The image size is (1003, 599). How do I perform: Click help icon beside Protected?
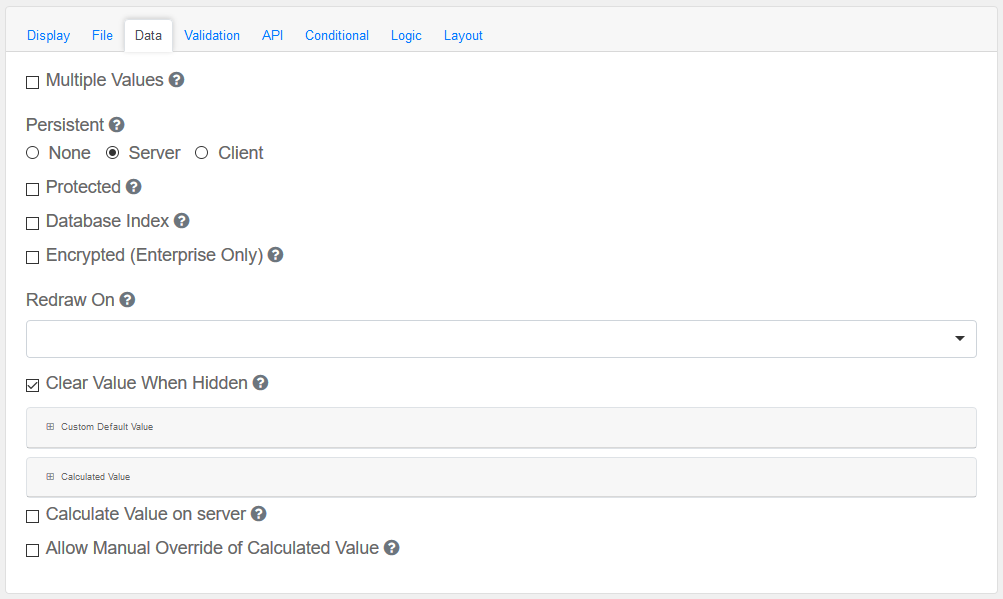(134, 187)
